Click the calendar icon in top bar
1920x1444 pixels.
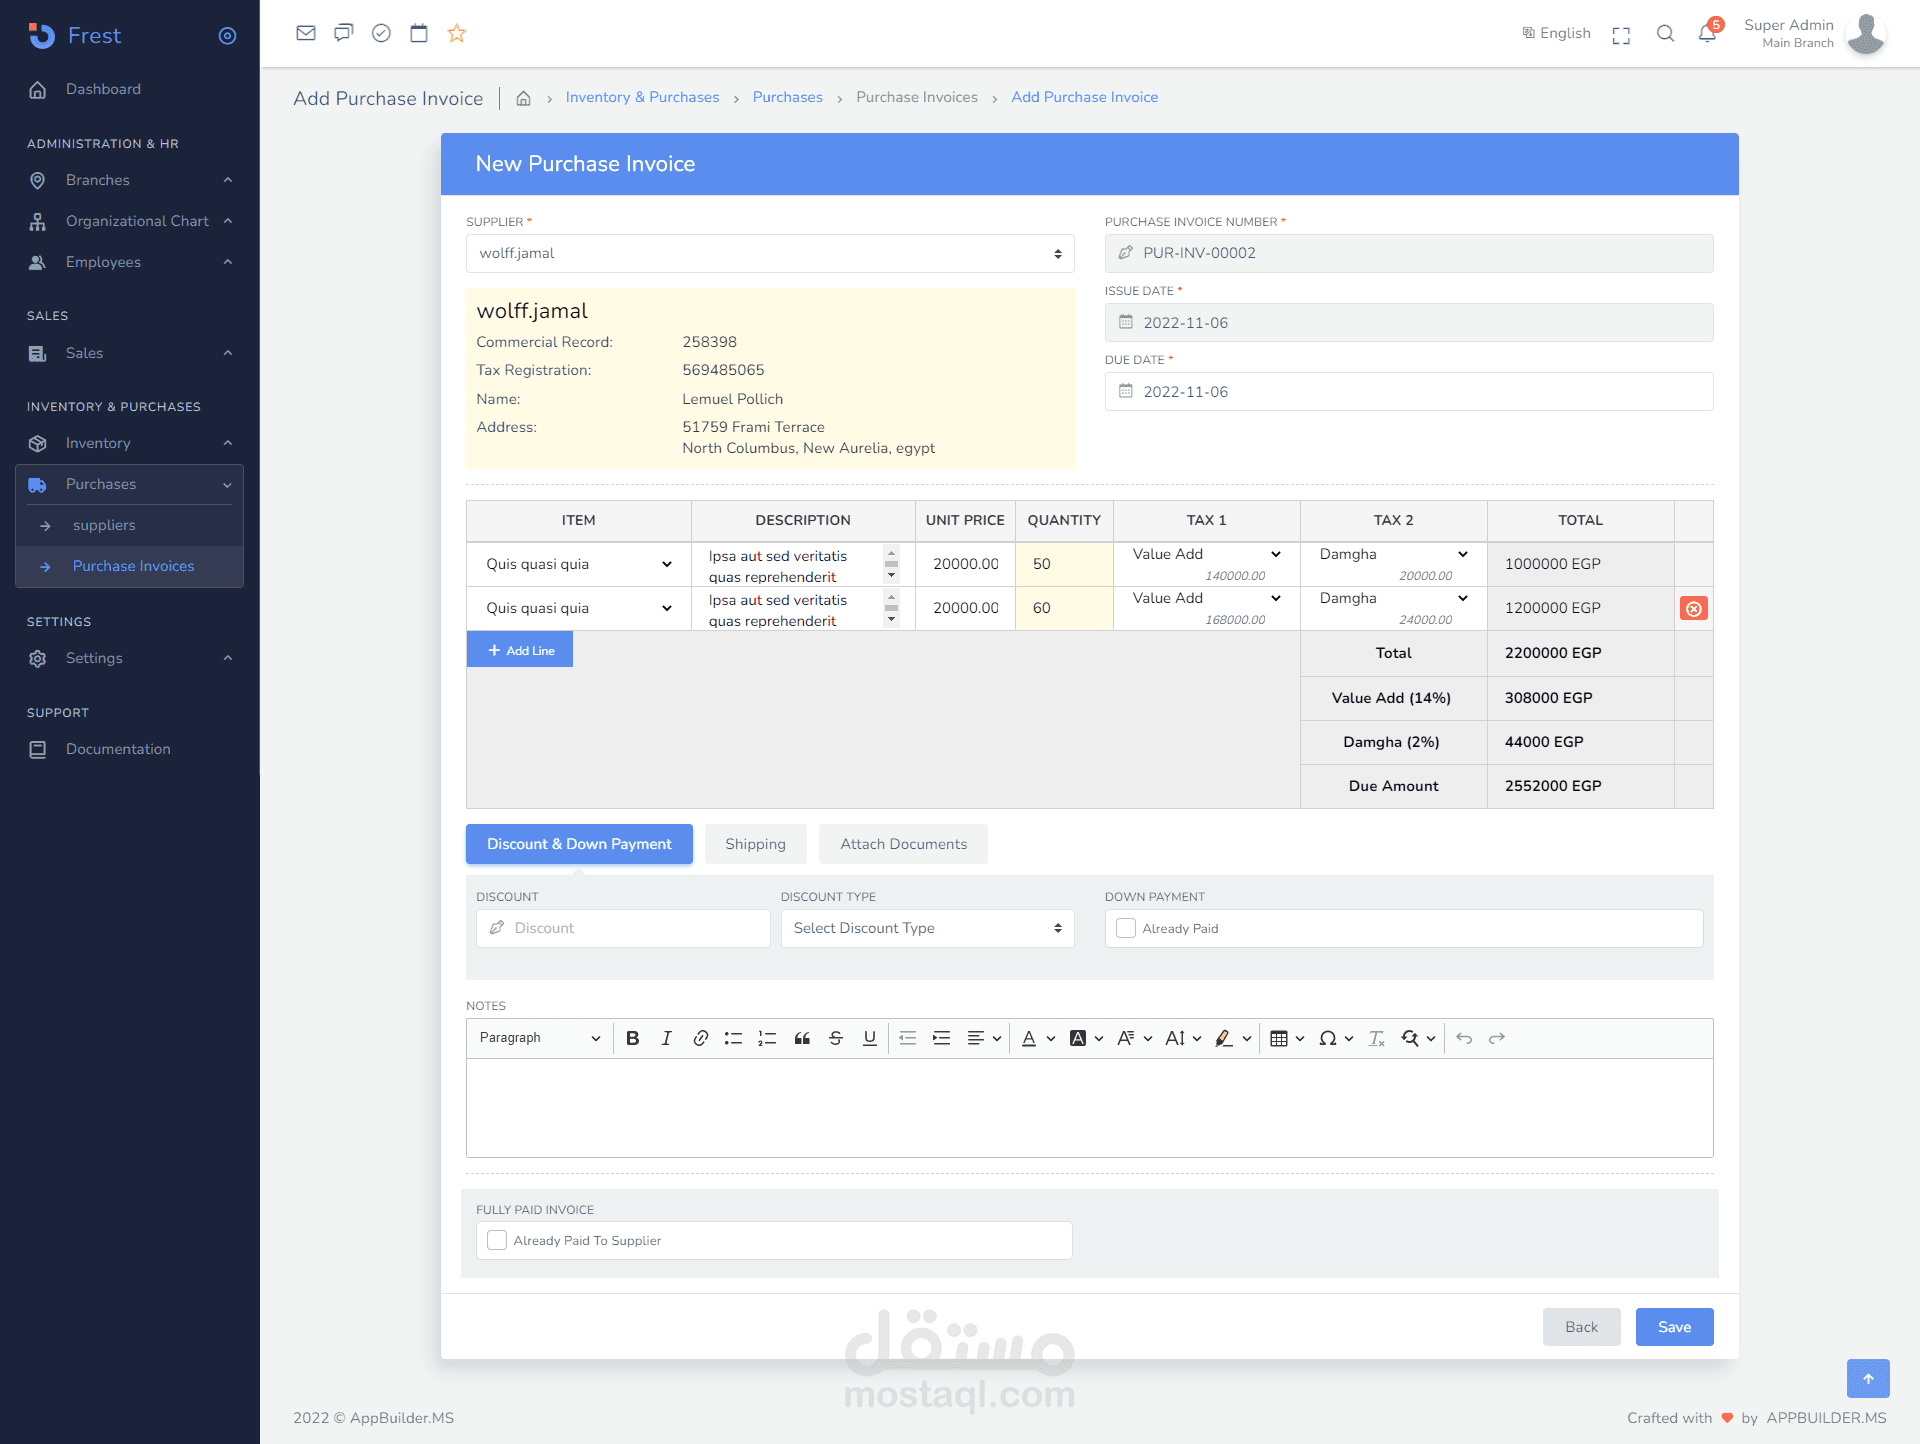click(419, 33)
